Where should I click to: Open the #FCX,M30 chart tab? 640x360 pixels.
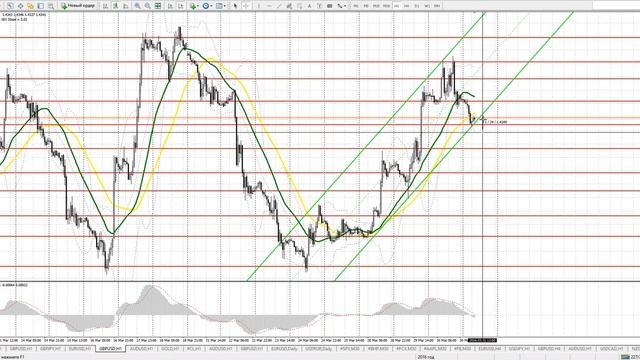coord(406,349)
